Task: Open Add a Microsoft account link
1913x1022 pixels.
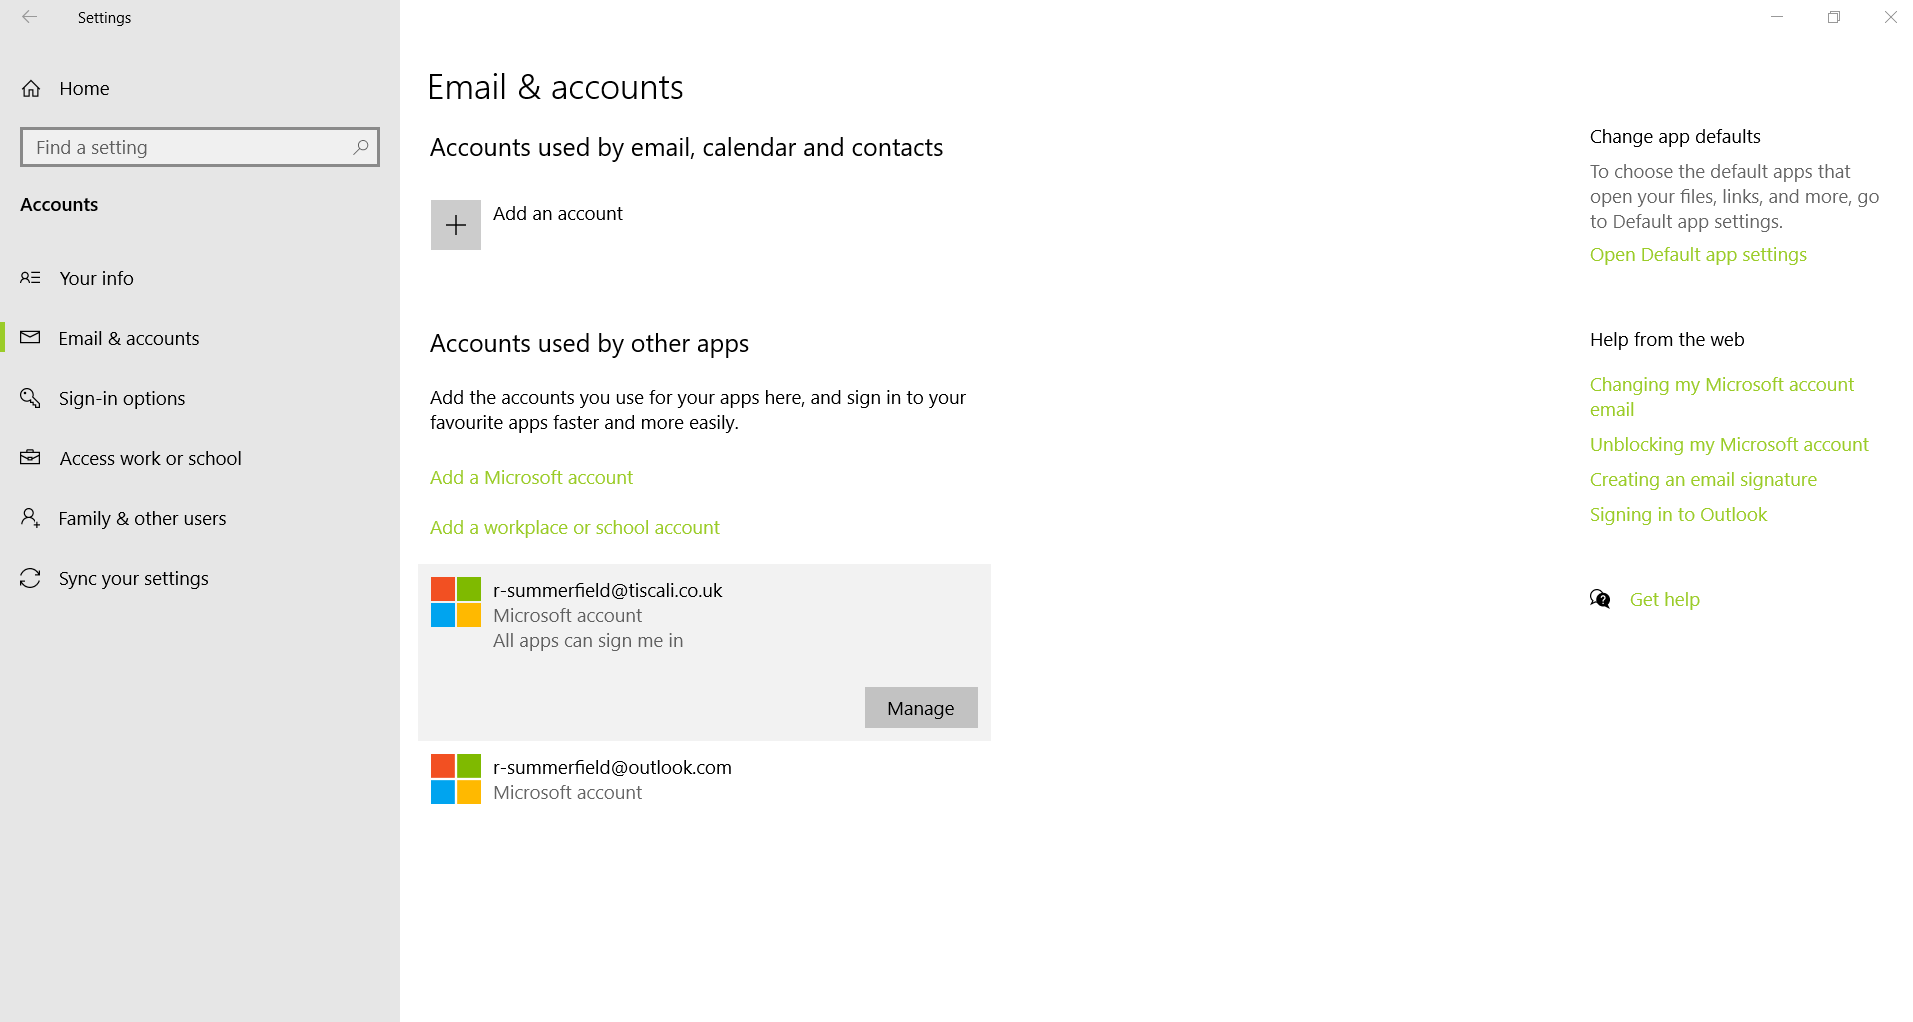Action: click(x=531, y=477)
